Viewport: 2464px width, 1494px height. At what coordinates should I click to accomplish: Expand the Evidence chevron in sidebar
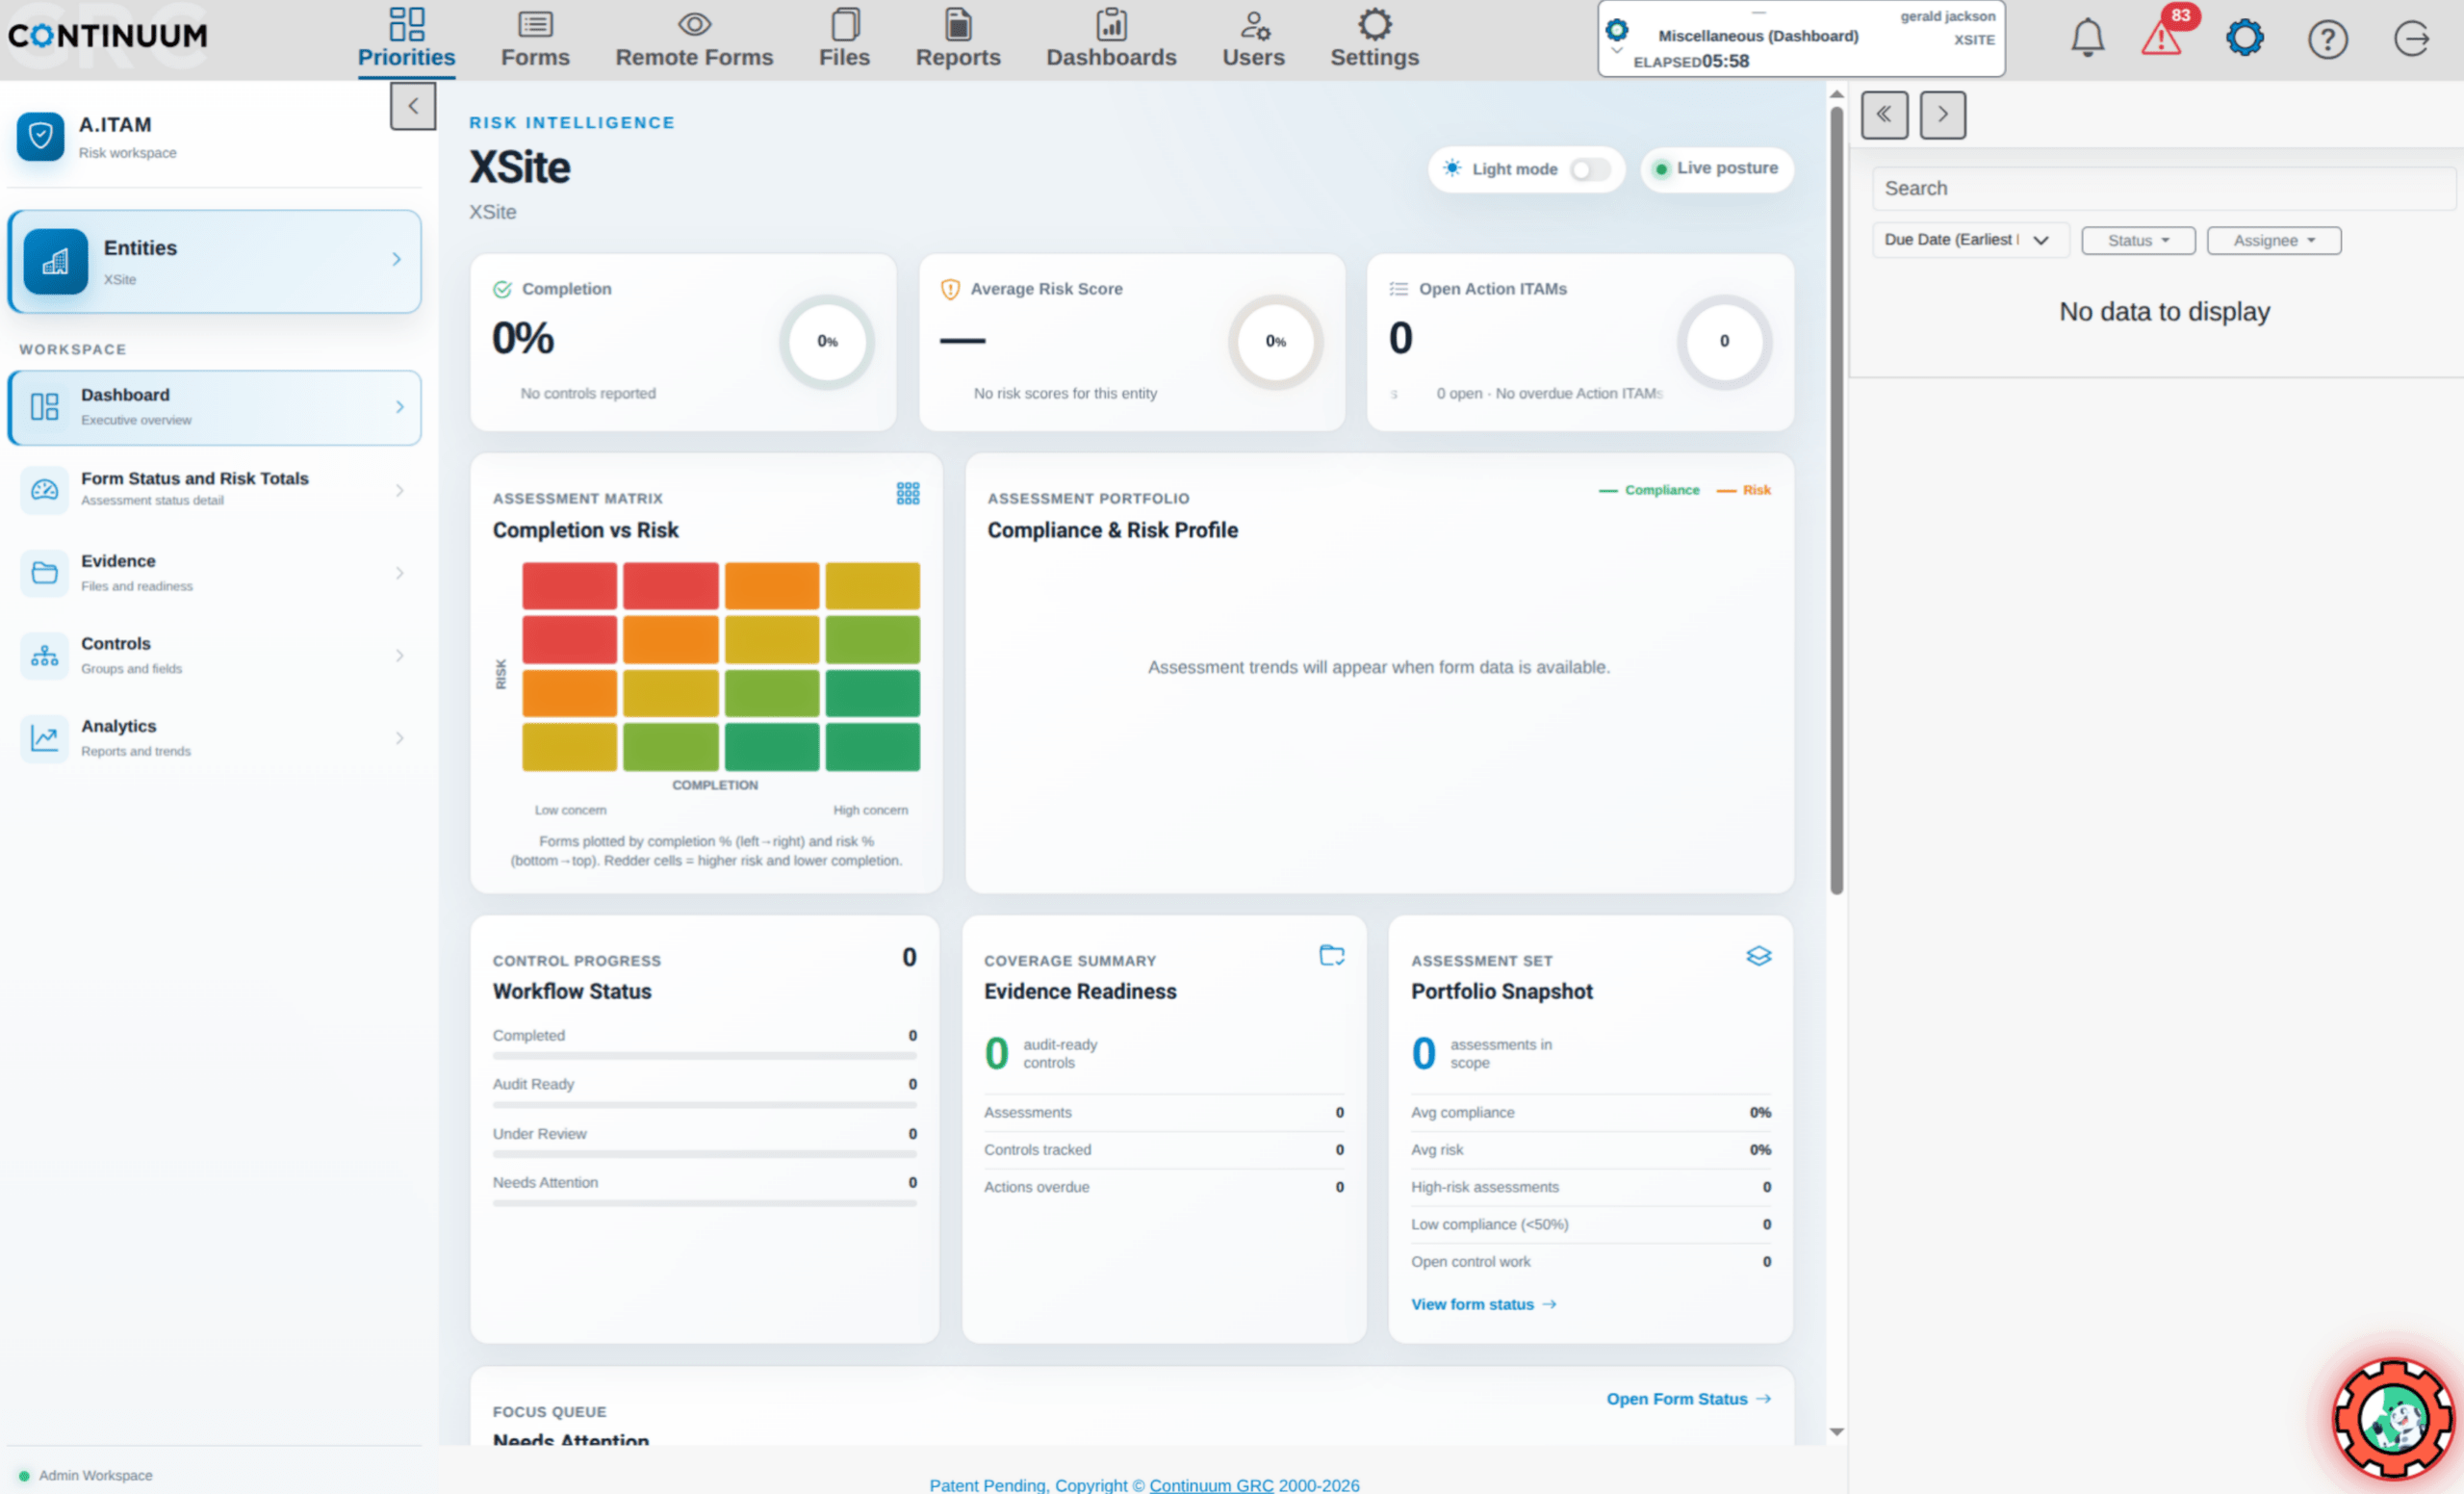pyautogui.click(x=400, y=573)
